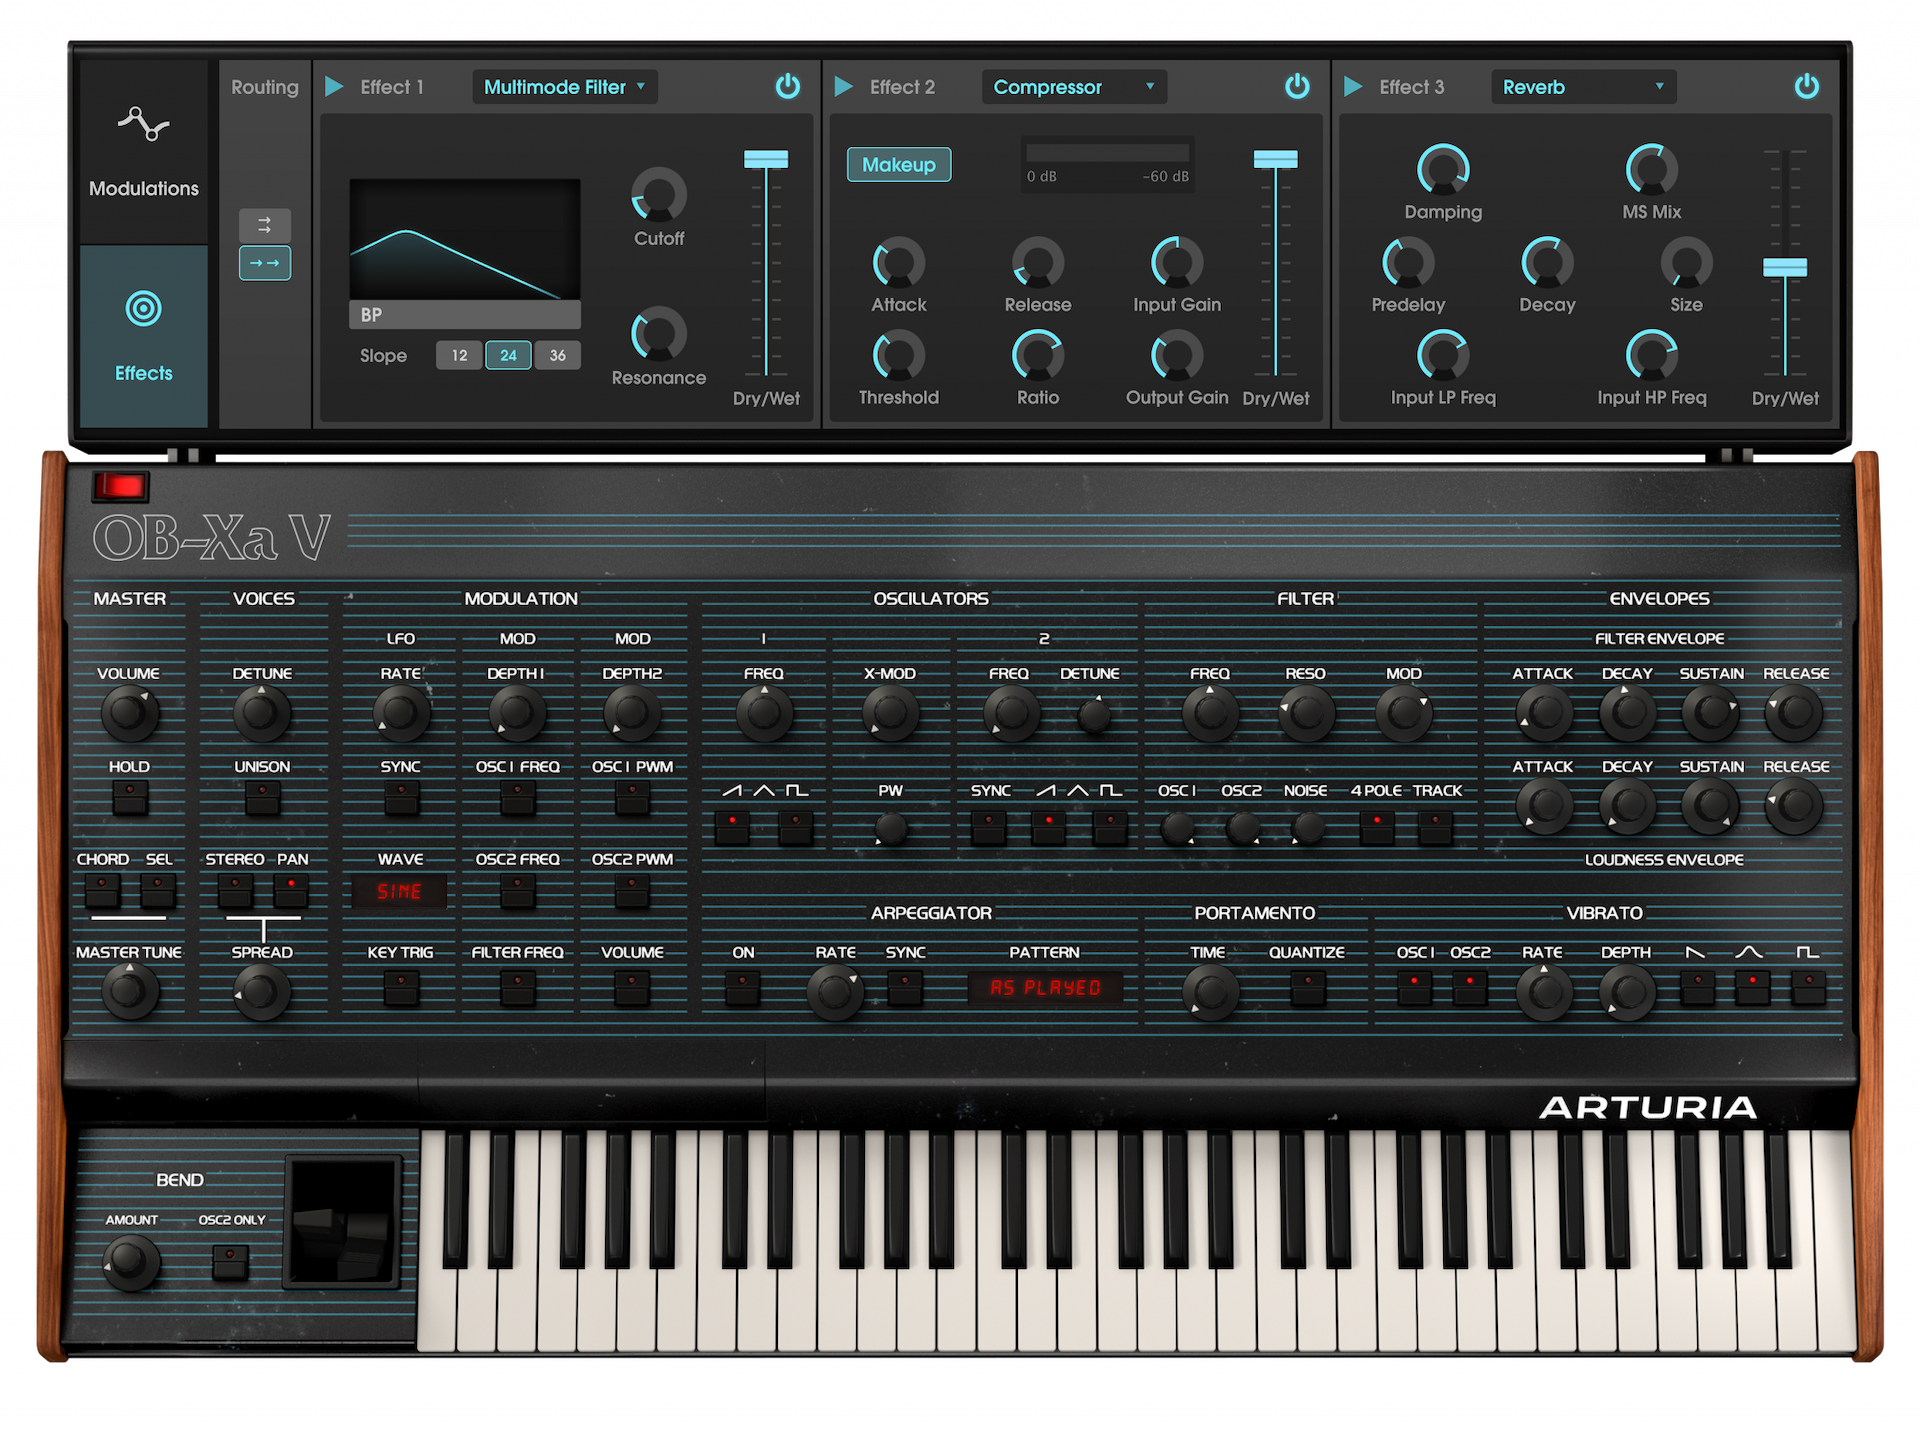Viewport: 1920px width, 1455px height.
Task: Expand the Reverb effect selector
Action: click(x=1582, y=87)
